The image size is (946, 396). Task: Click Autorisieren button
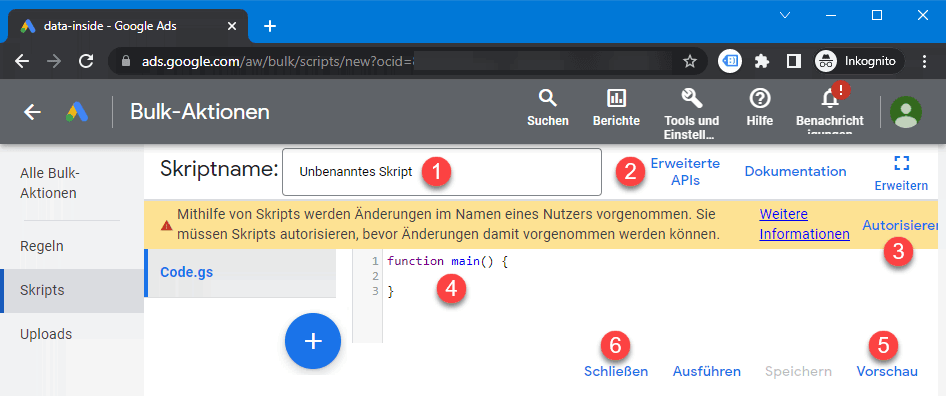coord(900,226)
